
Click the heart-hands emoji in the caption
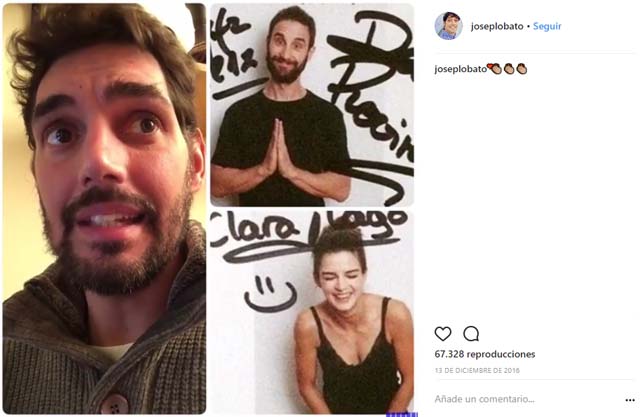494,69
